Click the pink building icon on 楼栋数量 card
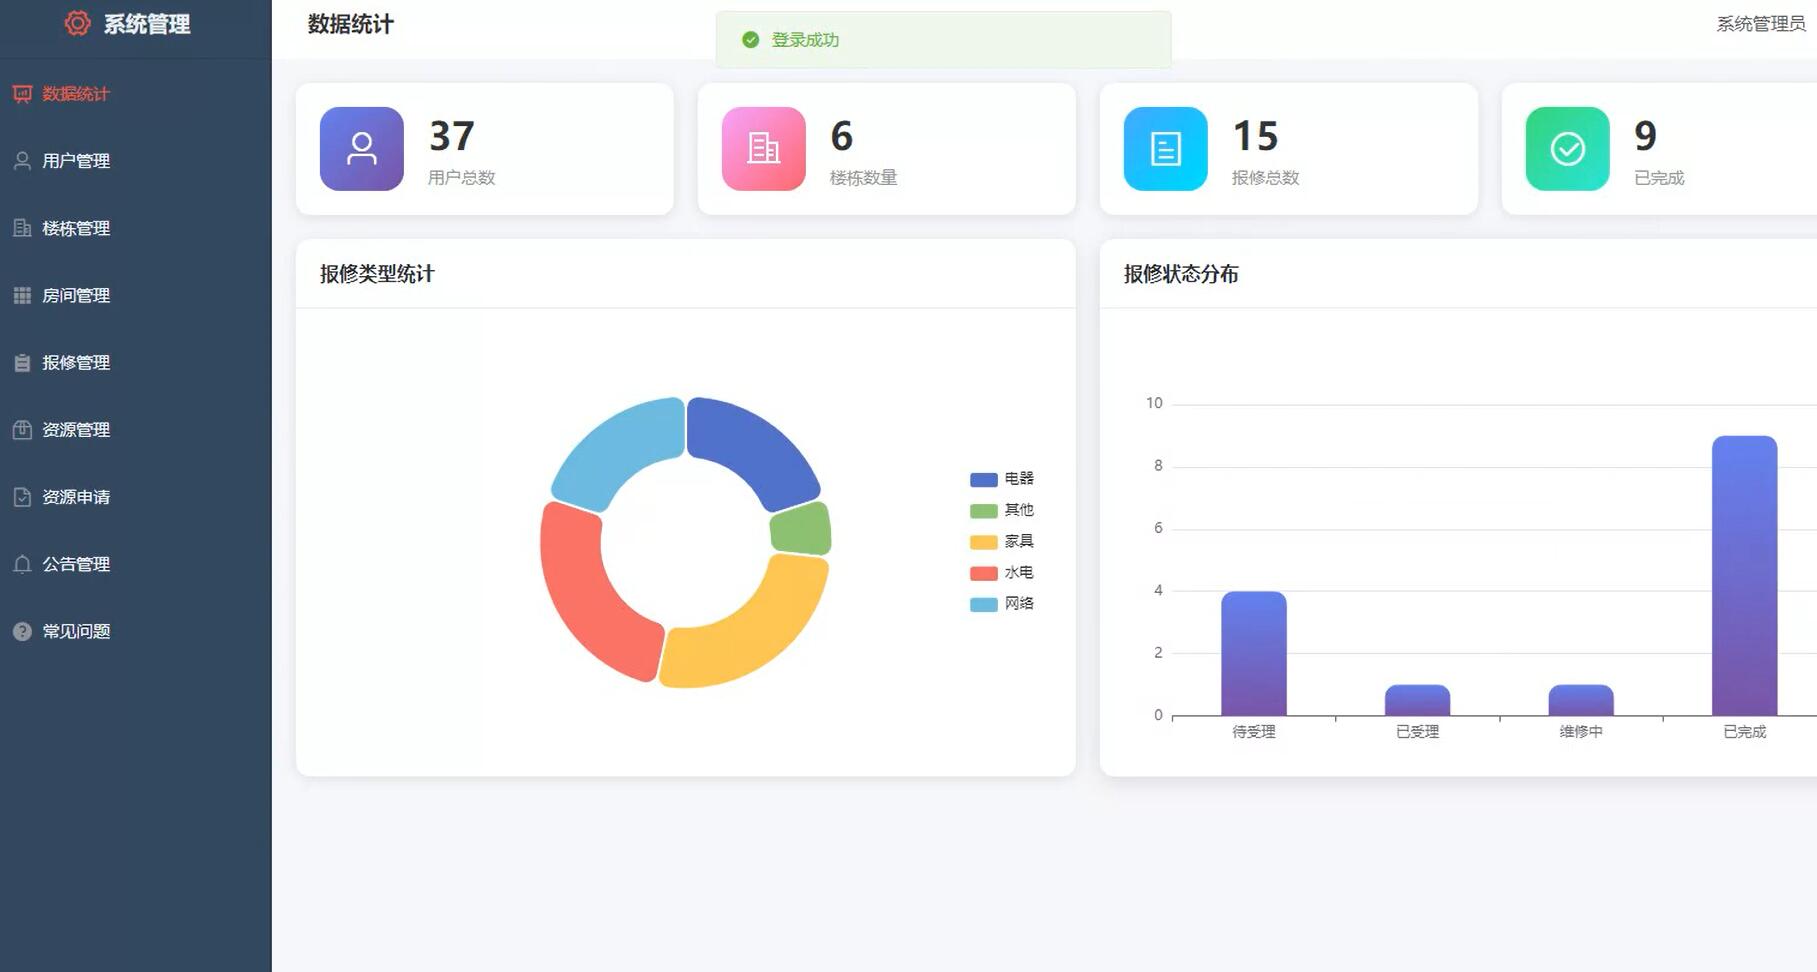The width and height of the screenshot is (1817, 972). 764,149
